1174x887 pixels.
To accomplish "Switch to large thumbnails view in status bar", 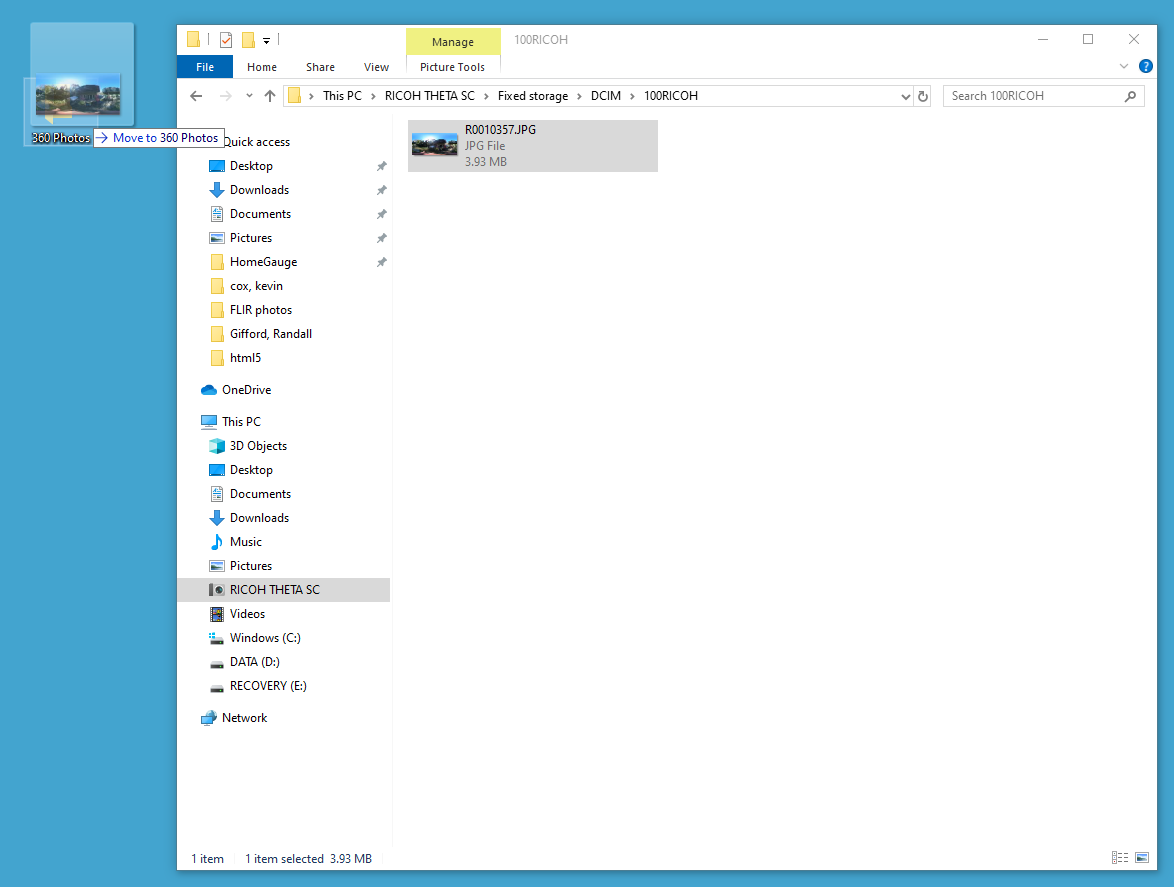I will point(1141,858).
